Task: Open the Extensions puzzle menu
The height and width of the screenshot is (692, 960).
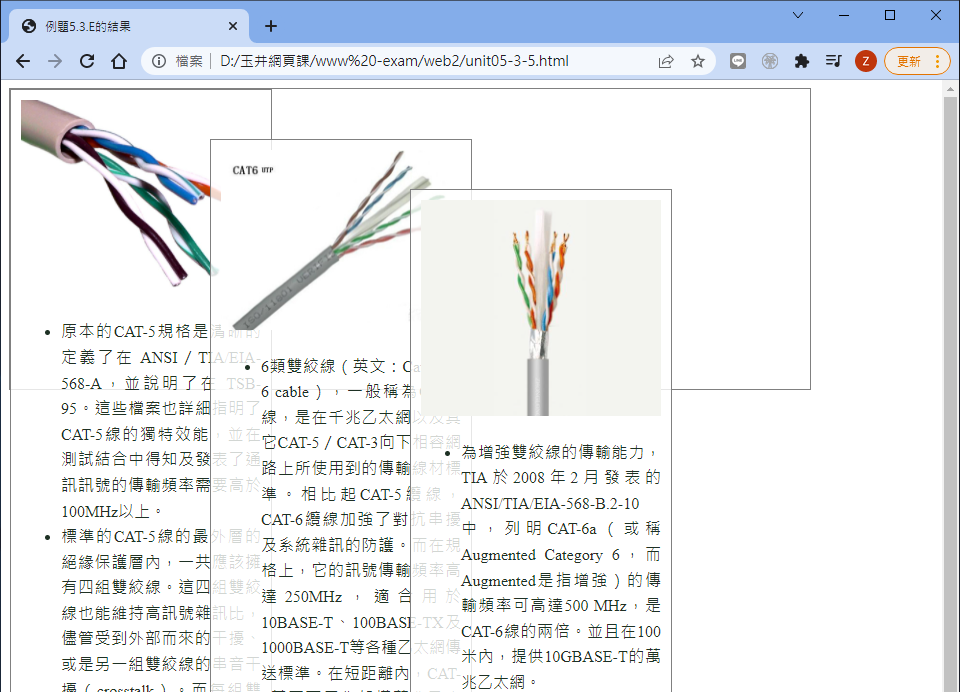Action: click(x=801, y=61)
